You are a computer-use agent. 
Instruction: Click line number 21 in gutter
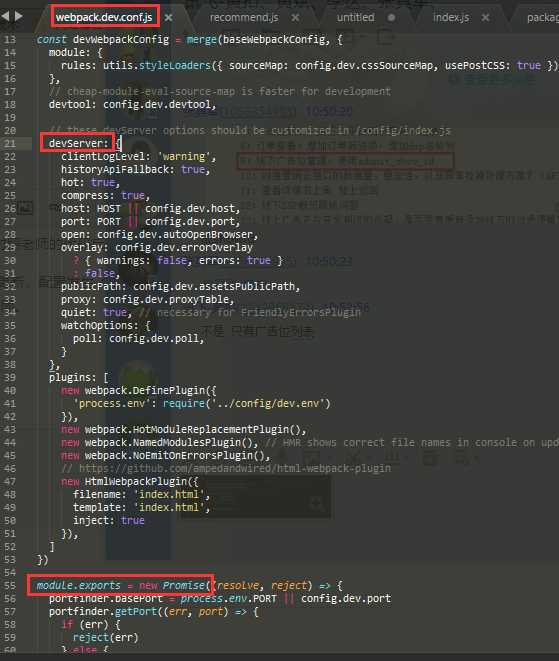(x=9, y=143)
